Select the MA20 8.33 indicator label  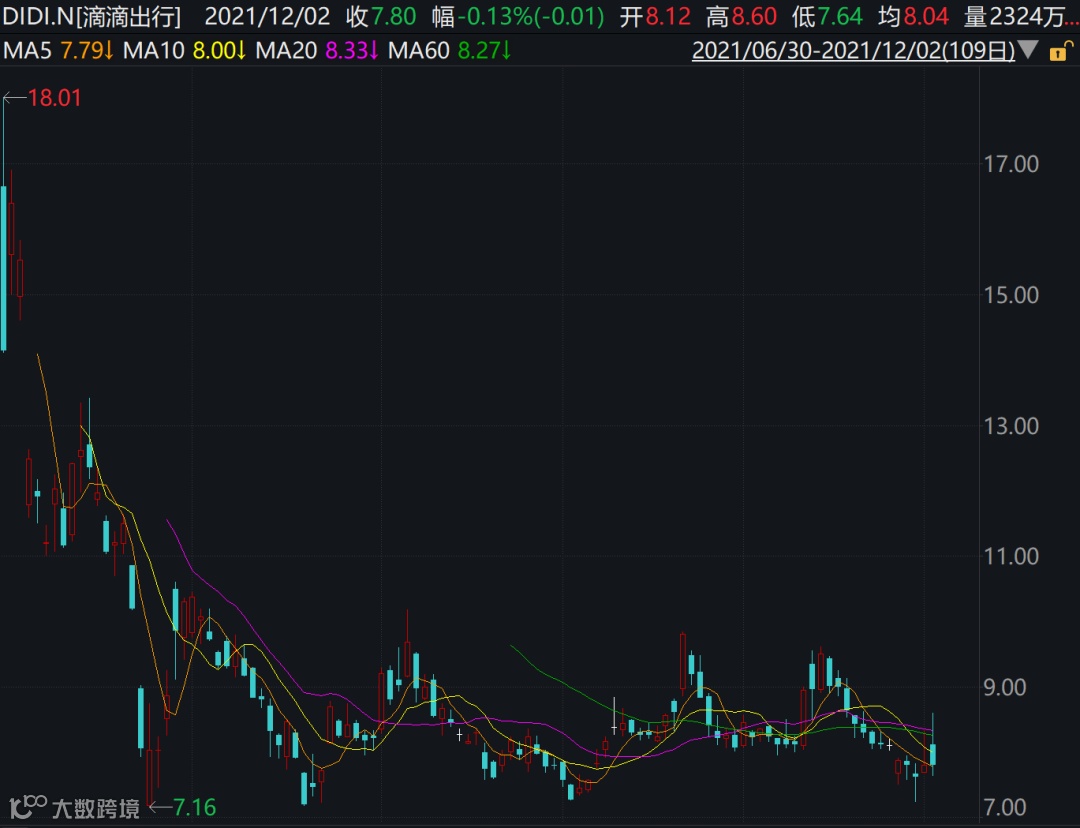(x=317, y=51)
